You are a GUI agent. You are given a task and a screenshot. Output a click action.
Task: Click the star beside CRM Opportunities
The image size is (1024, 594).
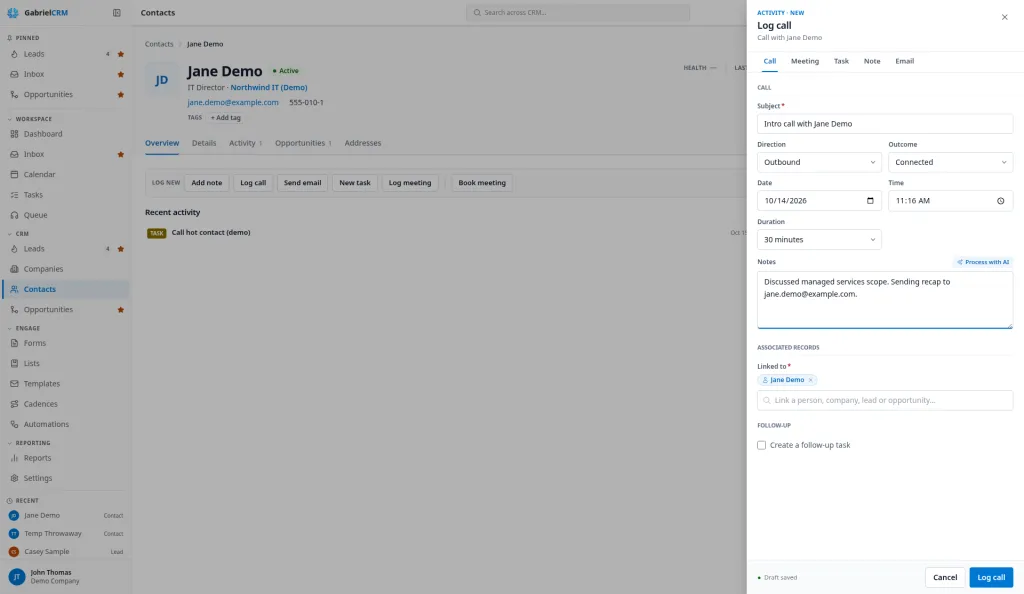[x=120, y=310]
